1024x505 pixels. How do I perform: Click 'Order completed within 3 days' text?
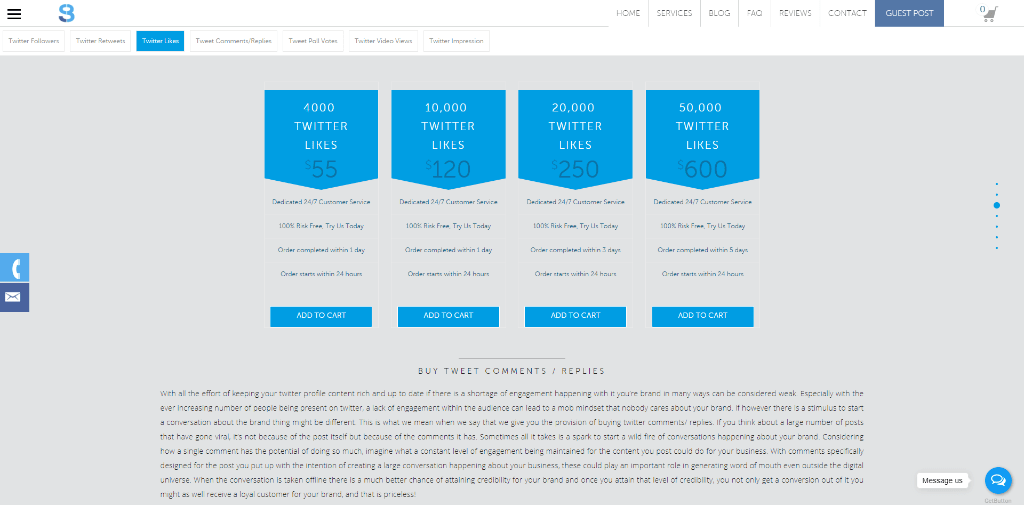pyautogui.click(x=575, y=250)
